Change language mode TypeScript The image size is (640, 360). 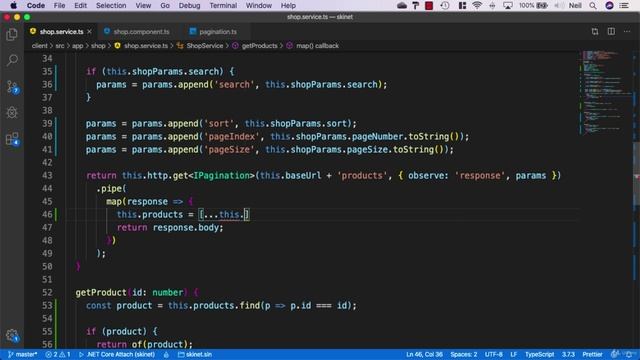coord(539,354)
